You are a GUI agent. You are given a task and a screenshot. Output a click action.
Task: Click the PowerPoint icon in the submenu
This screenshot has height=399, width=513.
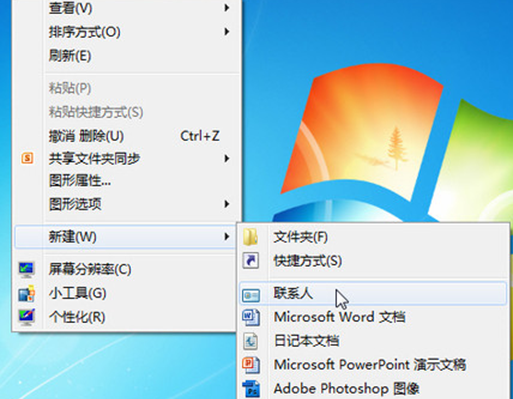251,365
